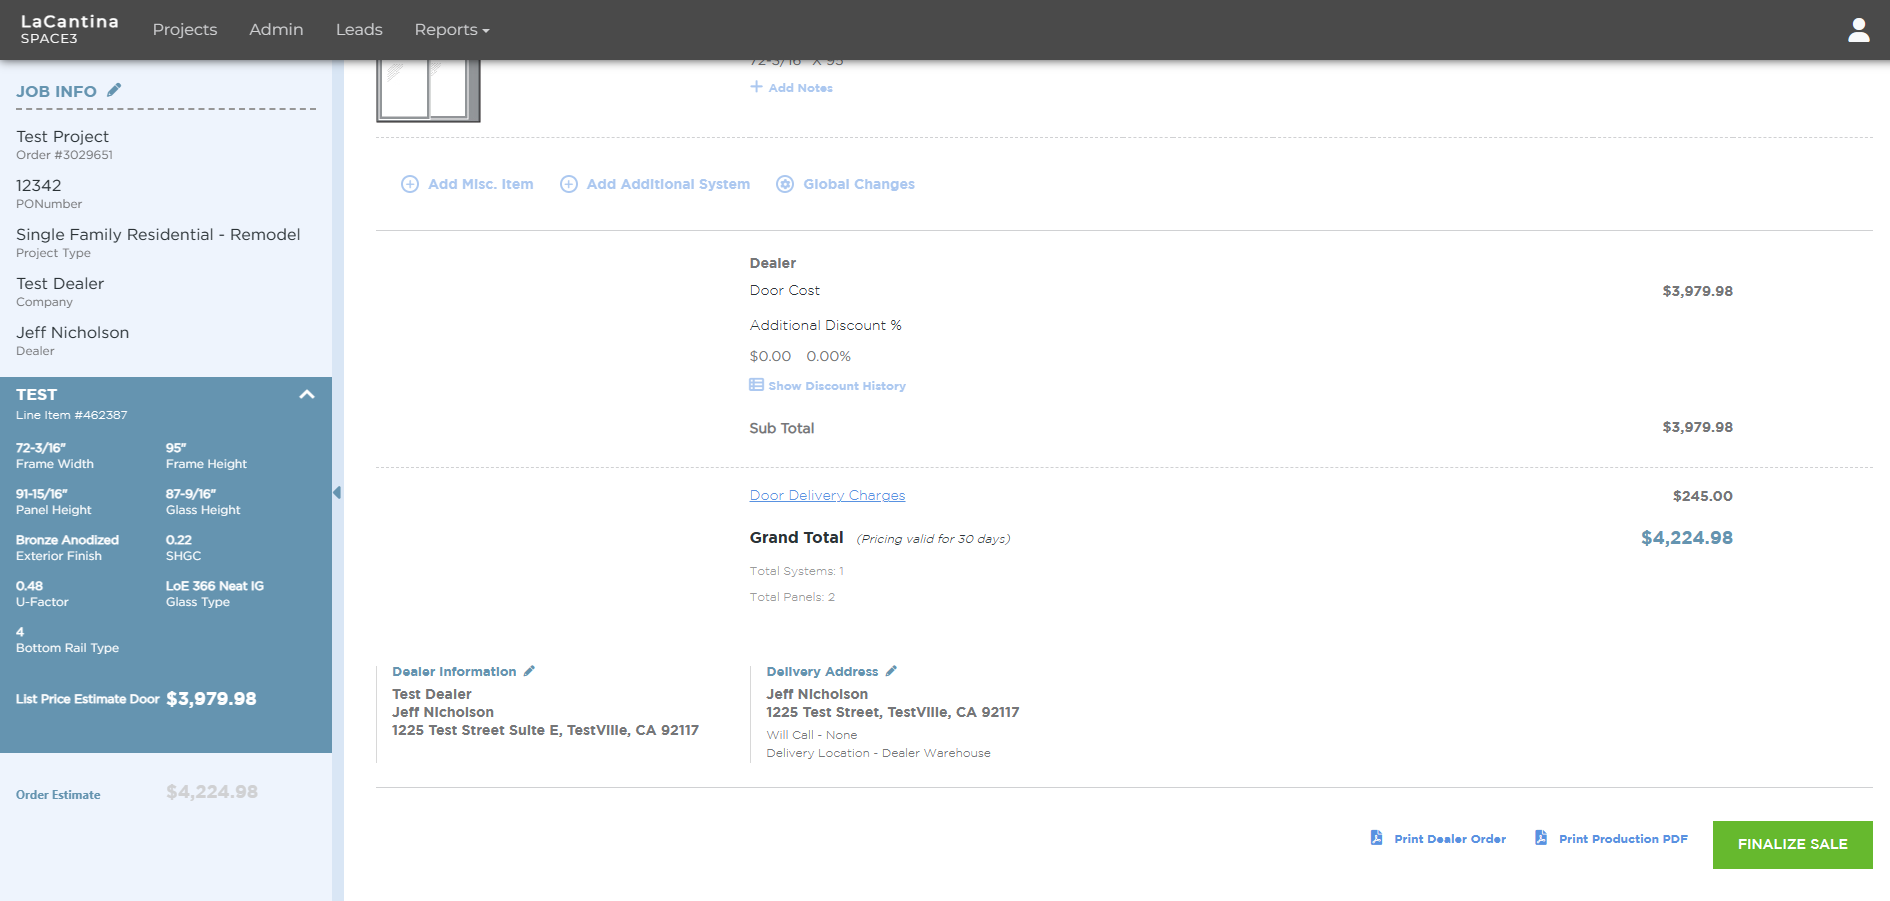This screenshot has width=1890, height=901.
Task: Click Print Dealer Order link
Action: (x=1450, y=839)
